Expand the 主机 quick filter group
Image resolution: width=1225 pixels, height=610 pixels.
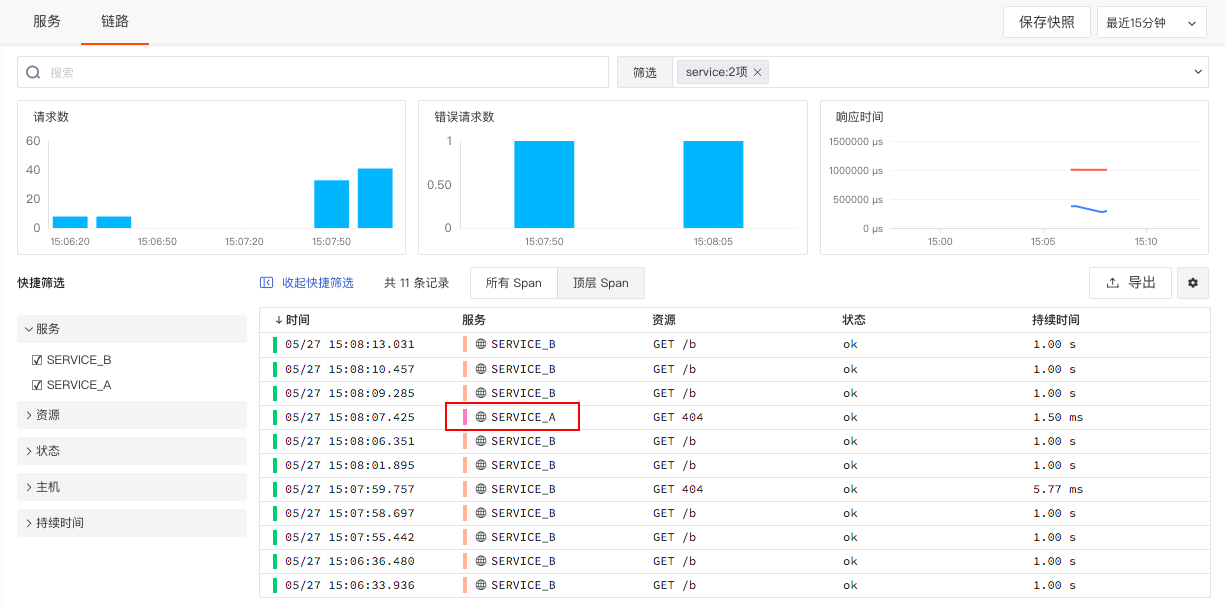click(132, 487)
